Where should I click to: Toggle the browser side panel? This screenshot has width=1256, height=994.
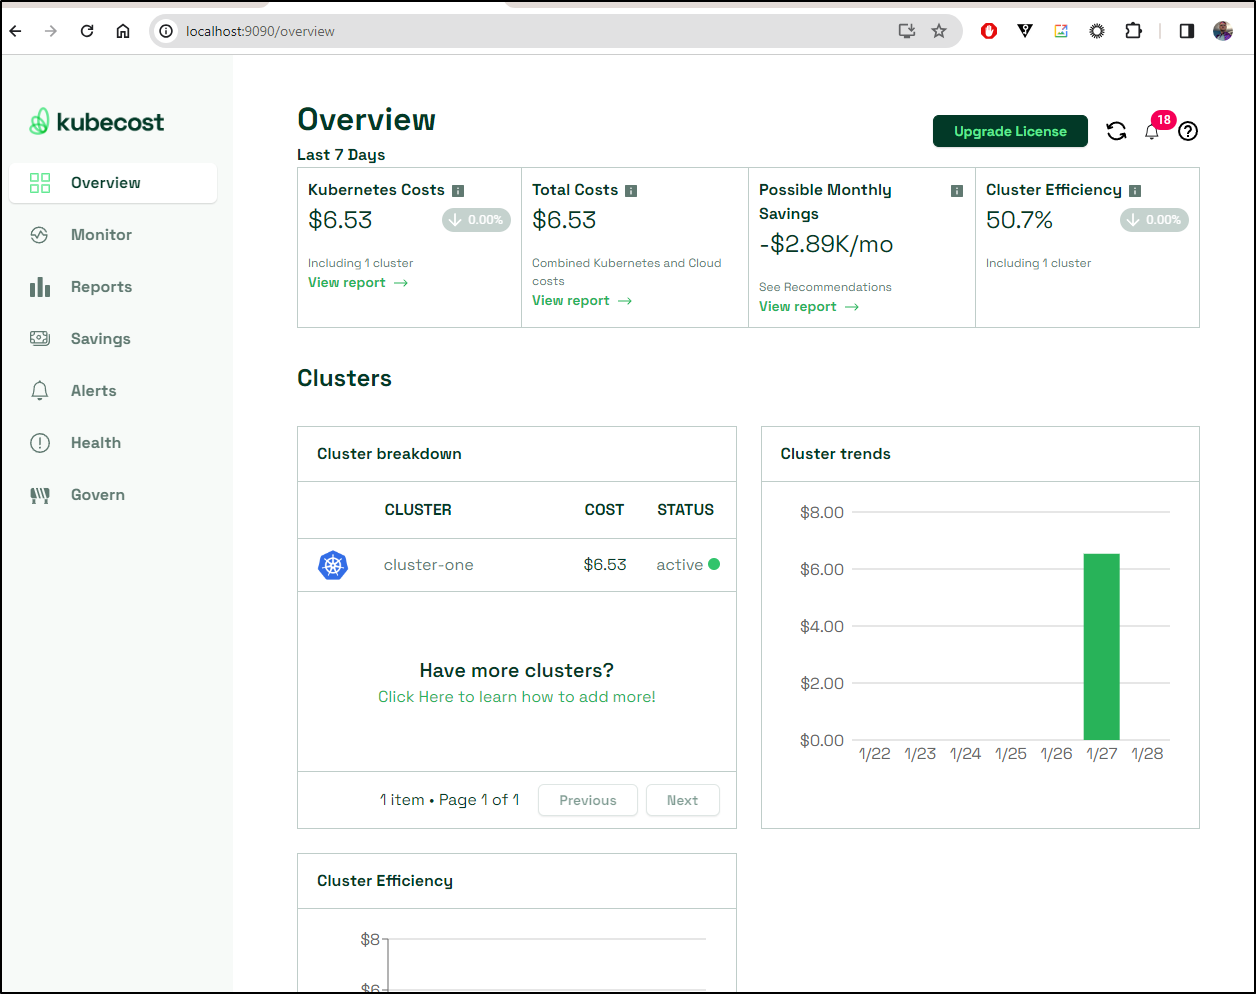point(1187,31)
